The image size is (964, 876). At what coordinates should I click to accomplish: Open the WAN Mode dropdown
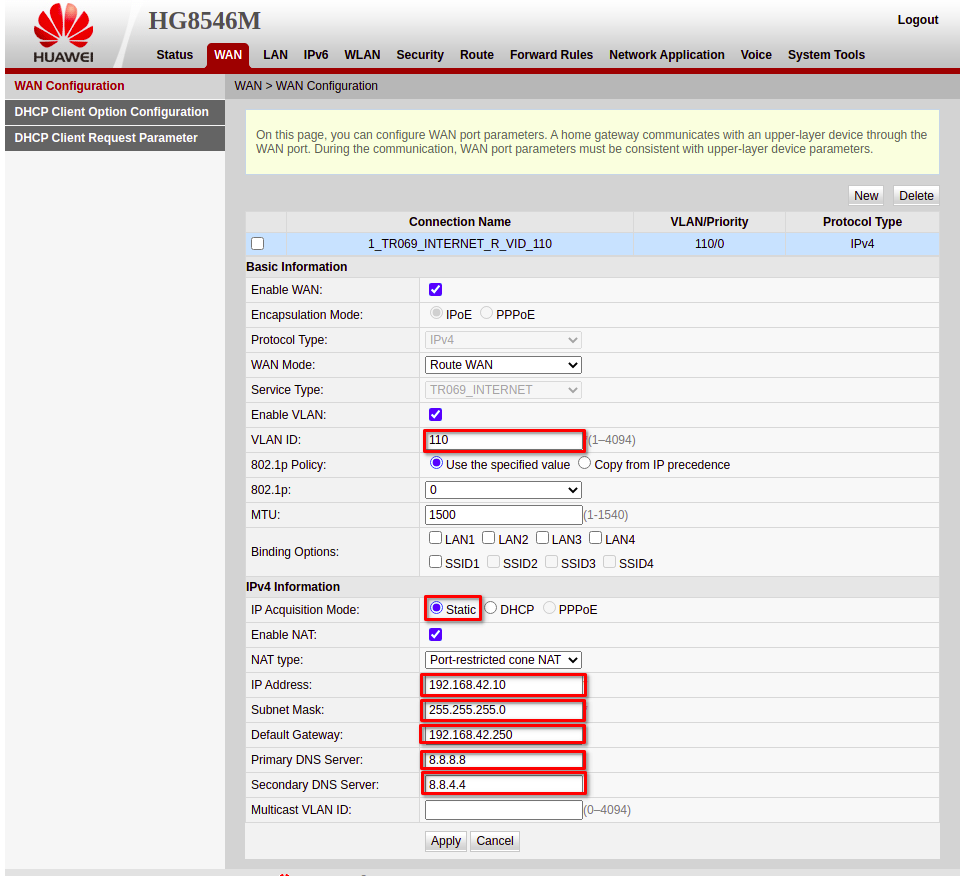[x=503, y=365]
